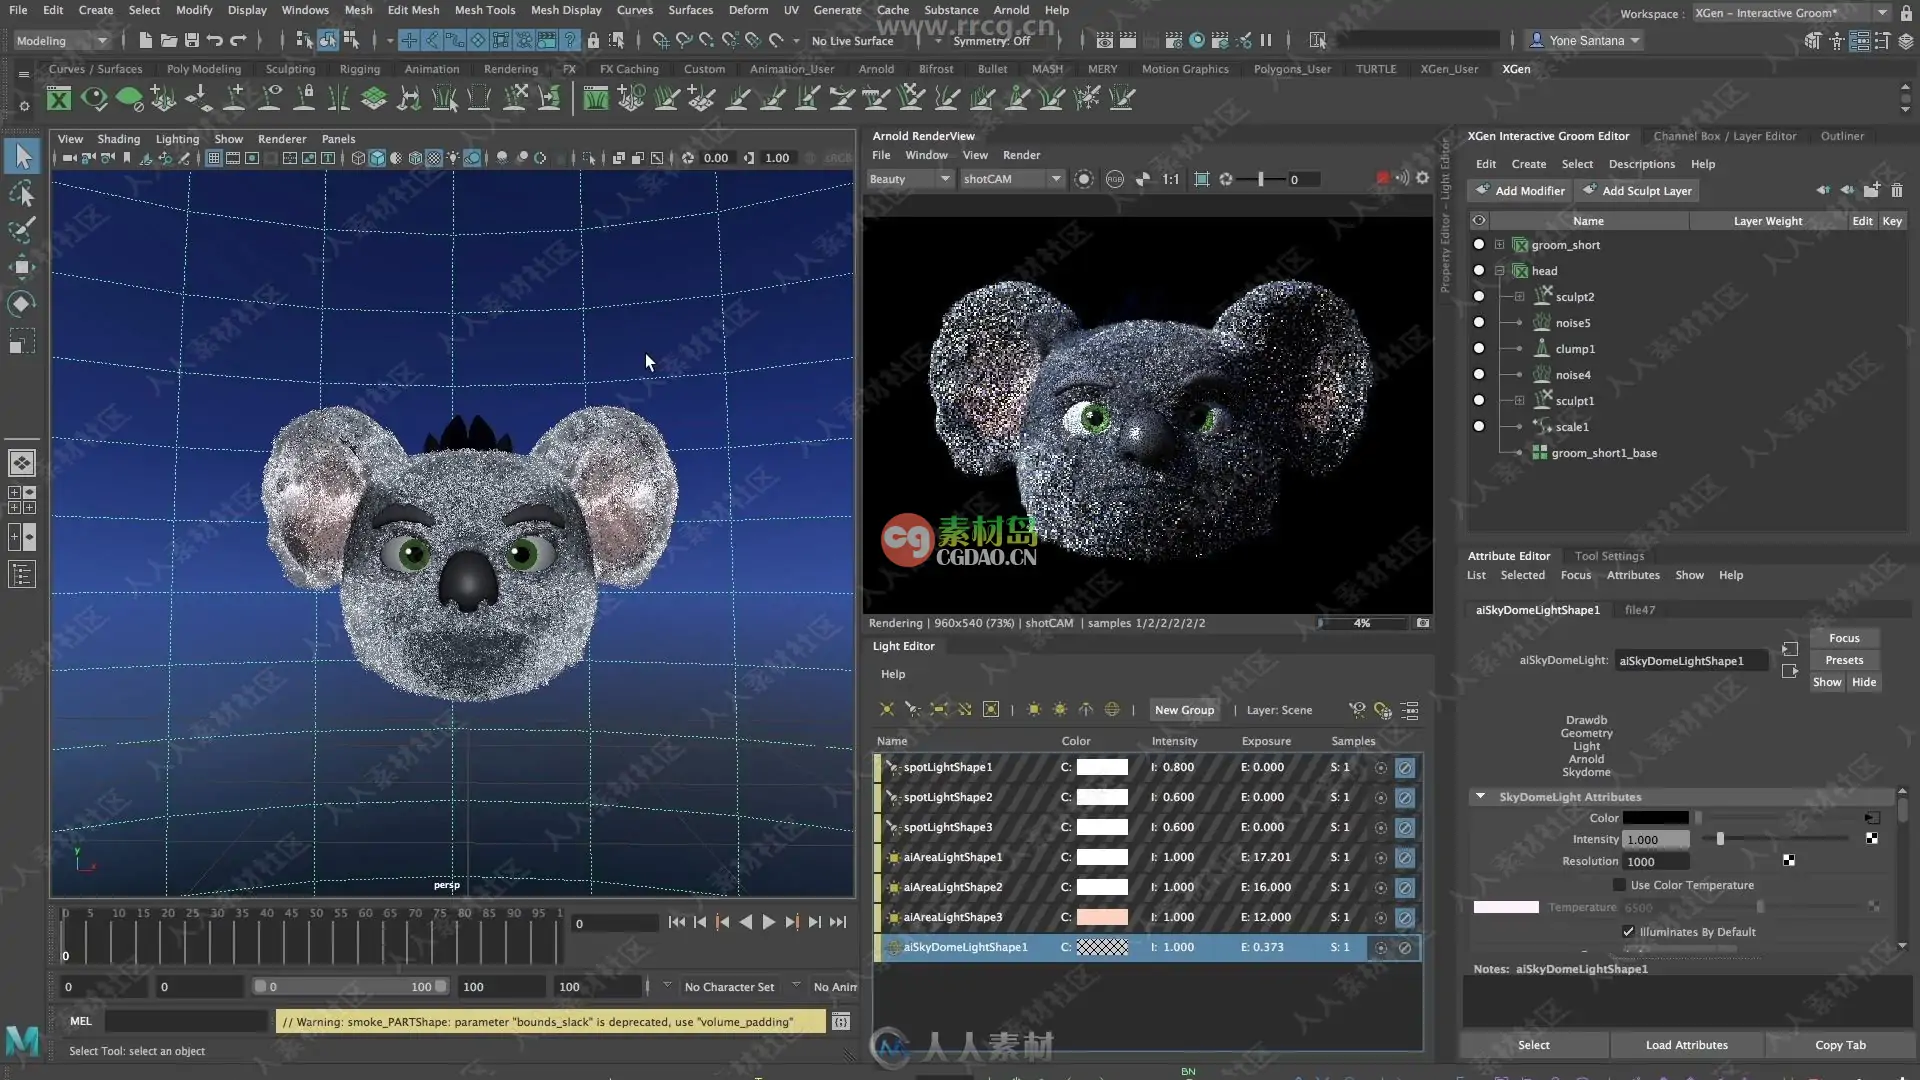Viewport: 1920px width, 1080px height.
Task: Click Load Attributes button
Action: pyautogui.click(x=1686, y=1045)
